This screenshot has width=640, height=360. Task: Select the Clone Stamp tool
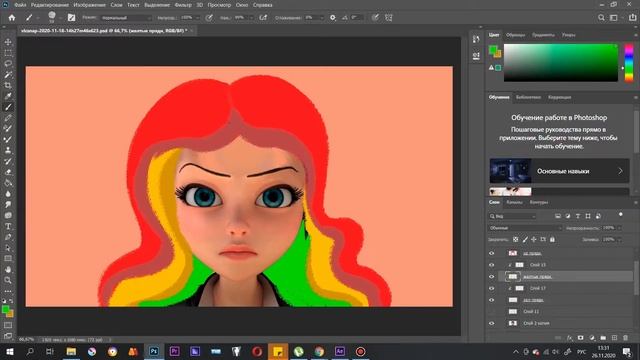pyautogui.click(x=8, y=150)
